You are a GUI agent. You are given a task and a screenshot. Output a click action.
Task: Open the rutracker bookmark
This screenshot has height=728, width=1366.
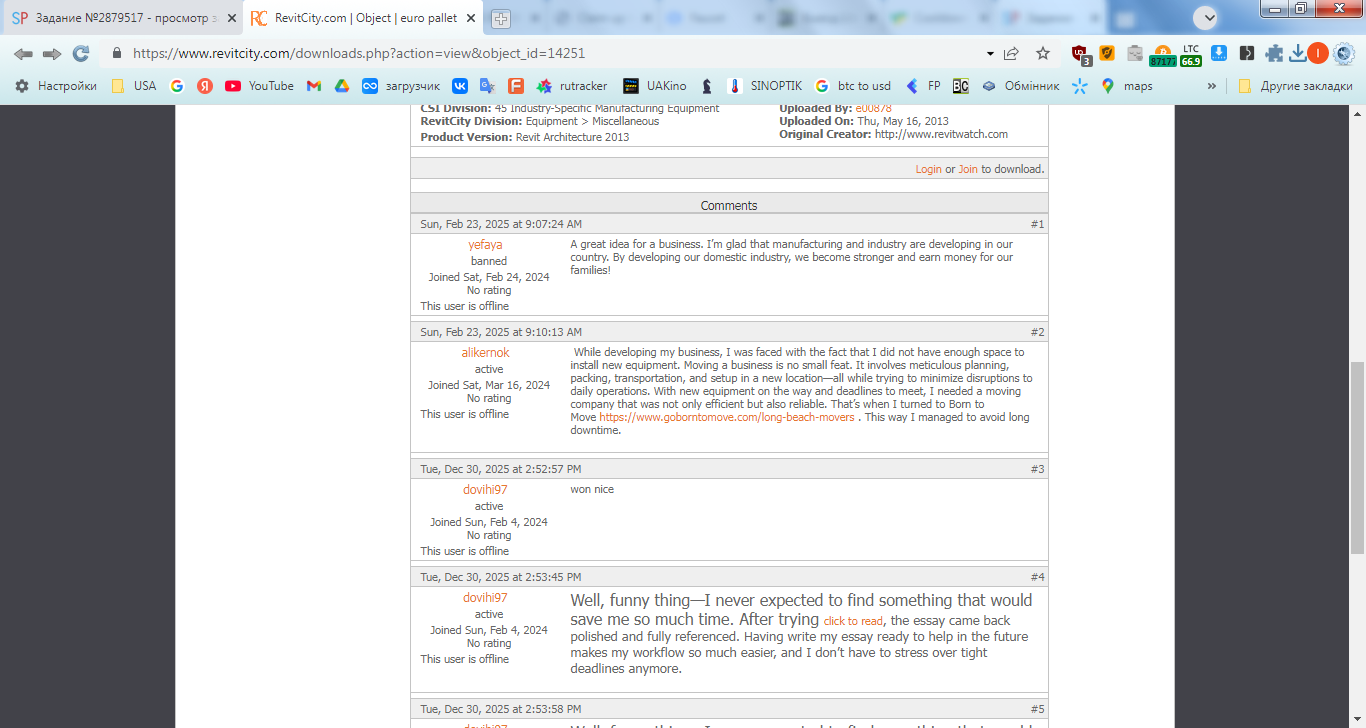pyautogui.click(x=572, y=86)
